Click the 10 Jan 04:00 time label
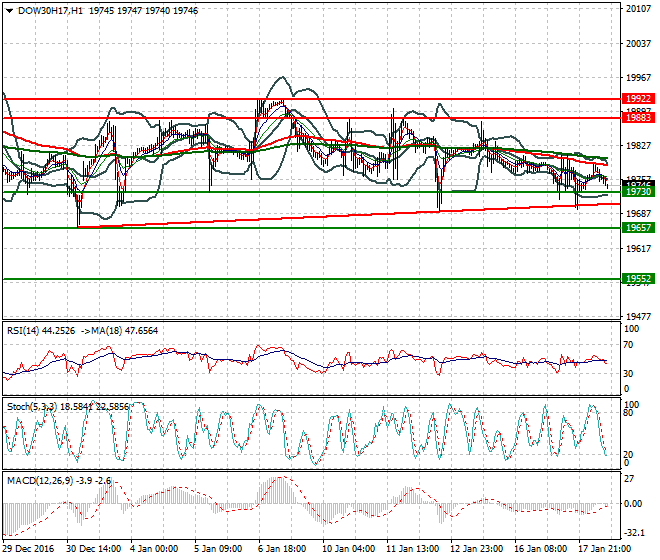660x560 pixels. coord(349,549)
